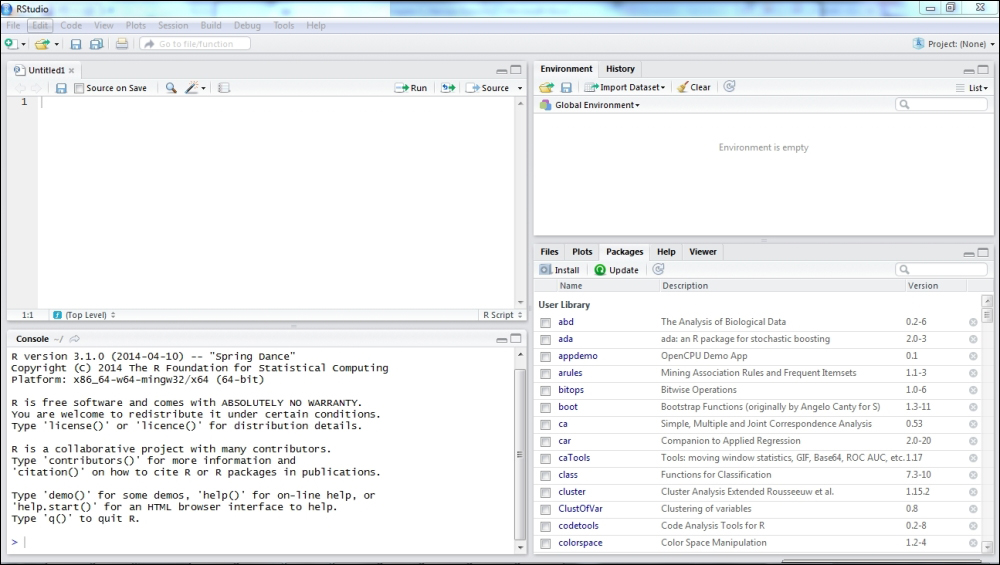The width and height of the screenshot is (1000, 565).
Task: Click the Install packages button
Action: coord(559,270)
